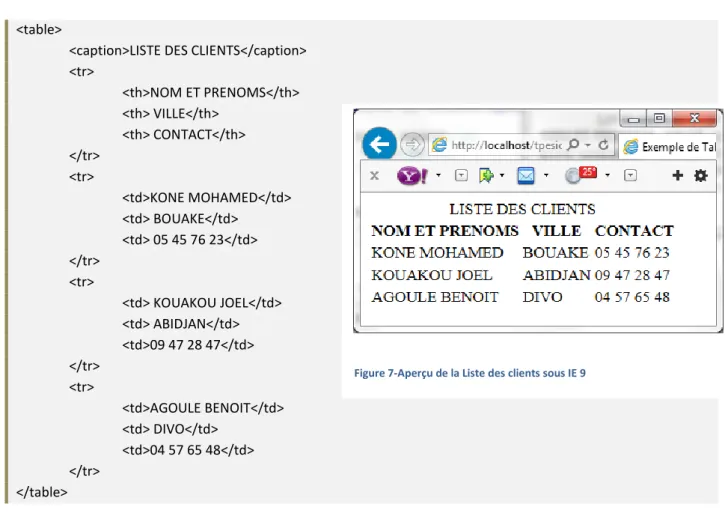The width and height of the screenshot is (725, 516).
Task: Open the Mail envelope icon
Action: pyautogui.click(x=526, y=176)
